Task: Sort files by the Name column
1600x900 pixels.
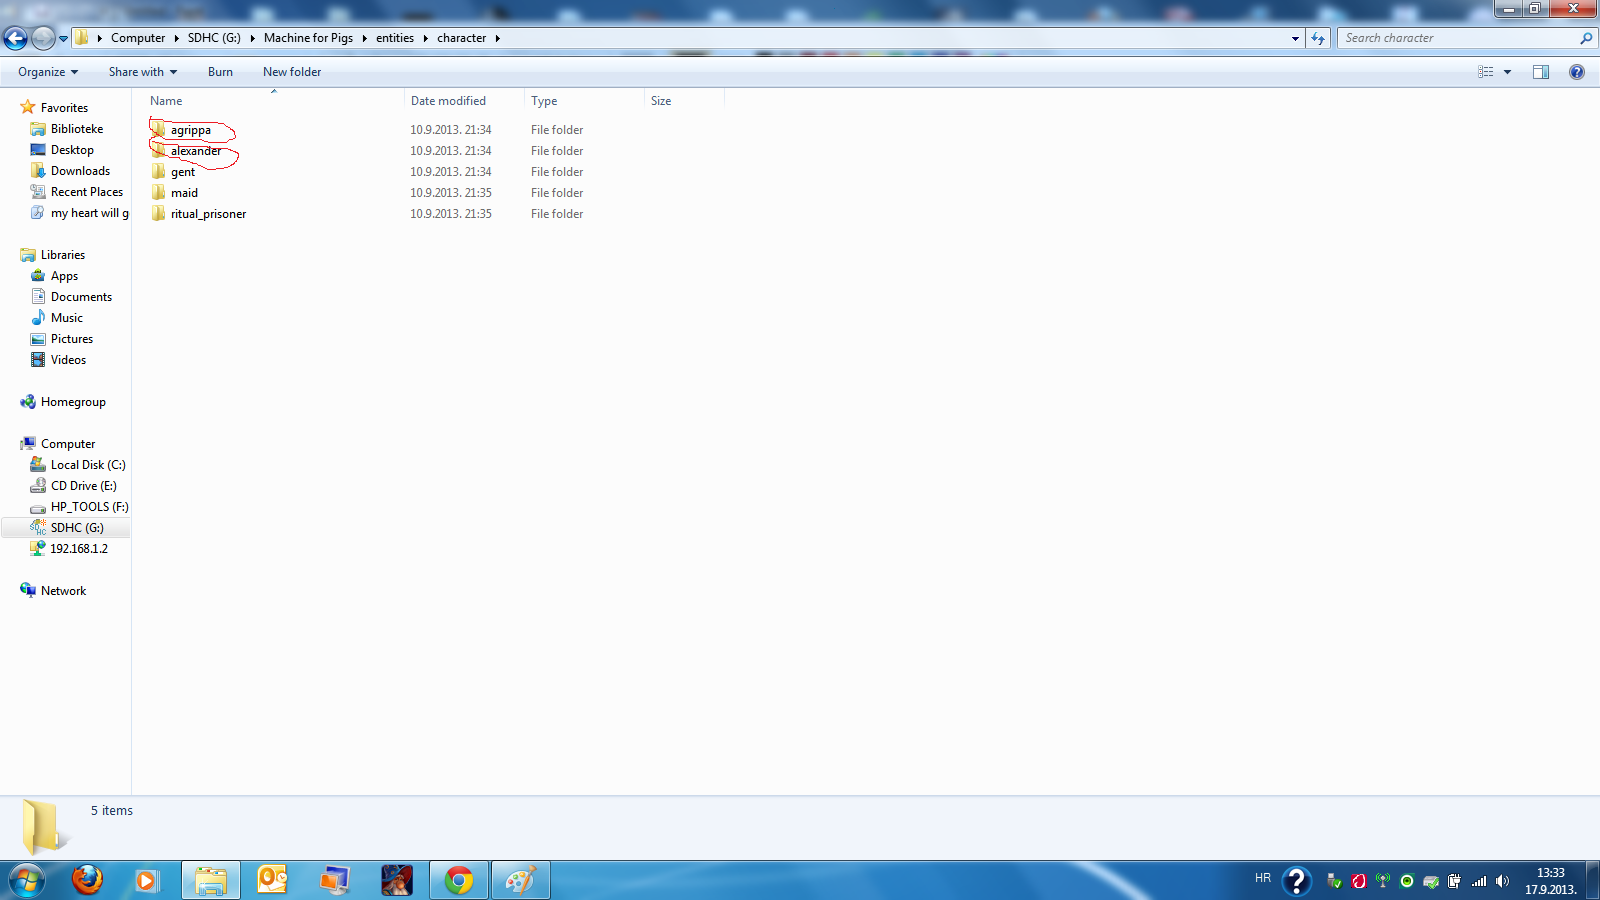Action: tap(273, 101)
